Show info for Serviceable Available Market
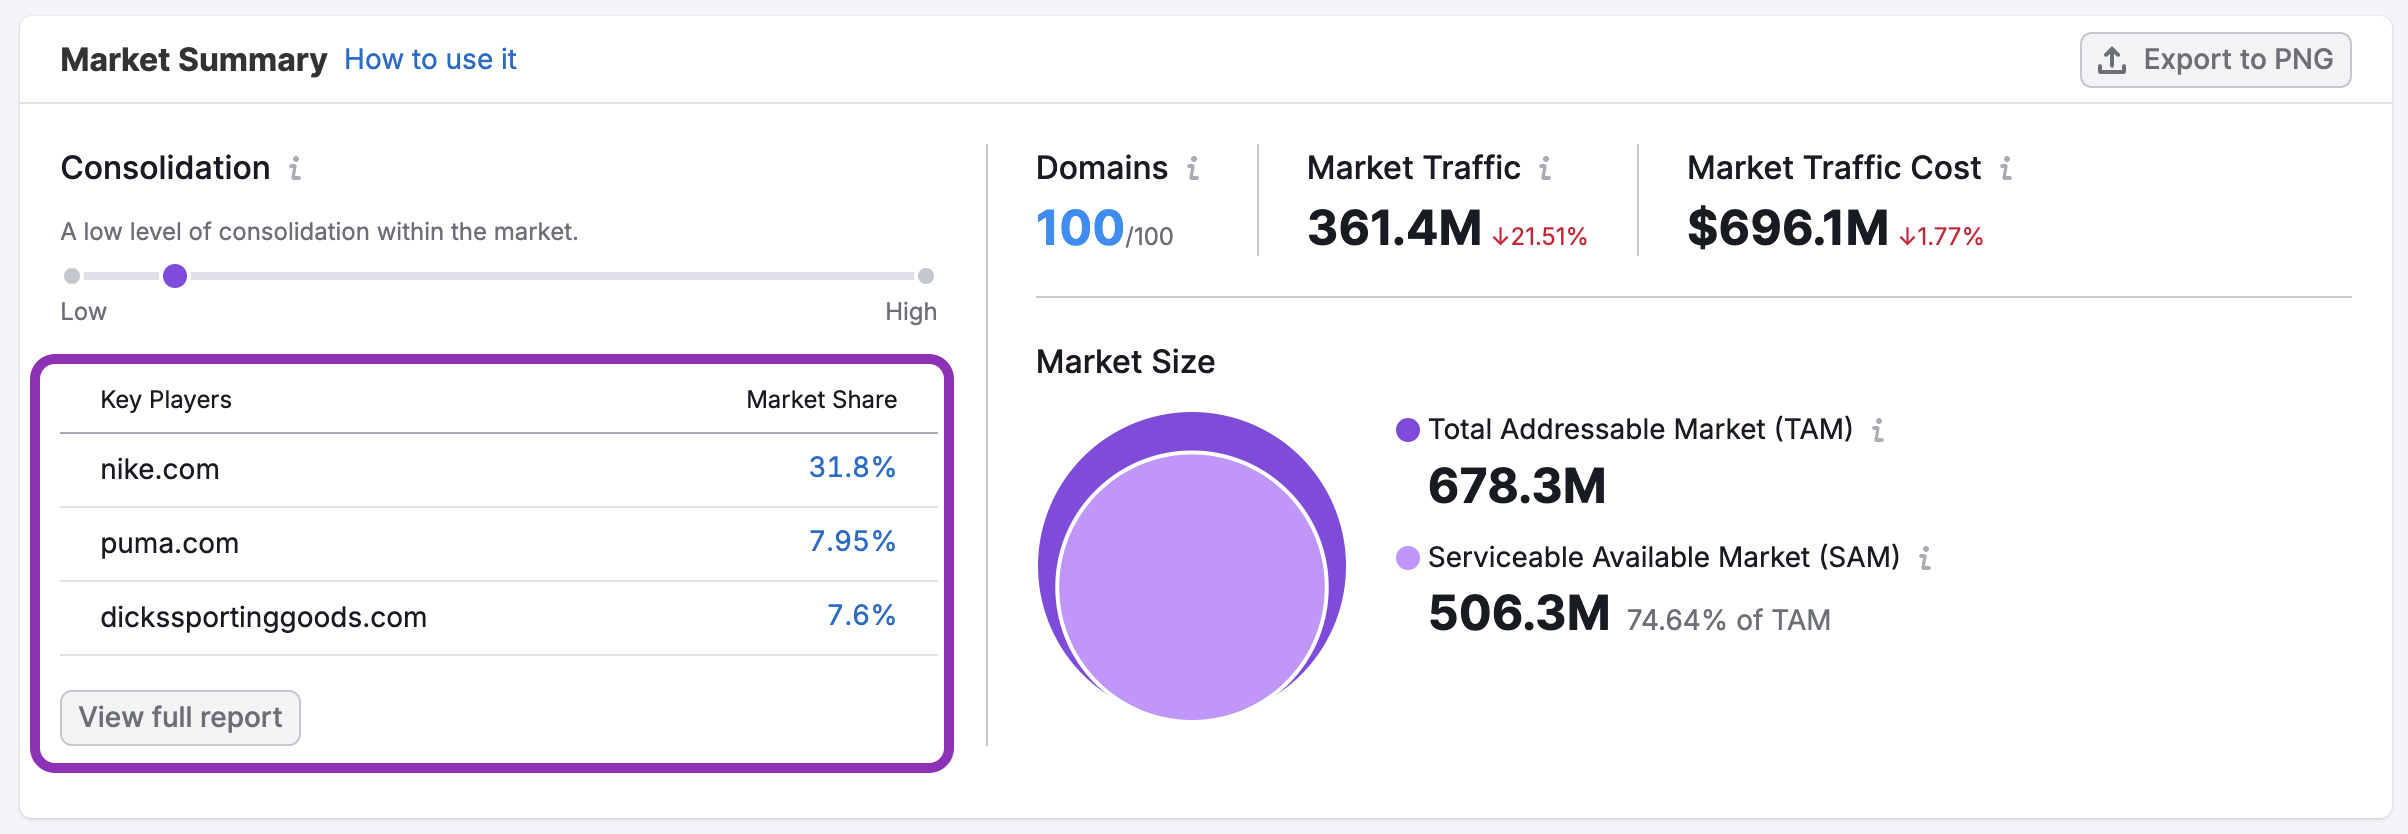2408x834 pixels. (x=1925, y=558)
